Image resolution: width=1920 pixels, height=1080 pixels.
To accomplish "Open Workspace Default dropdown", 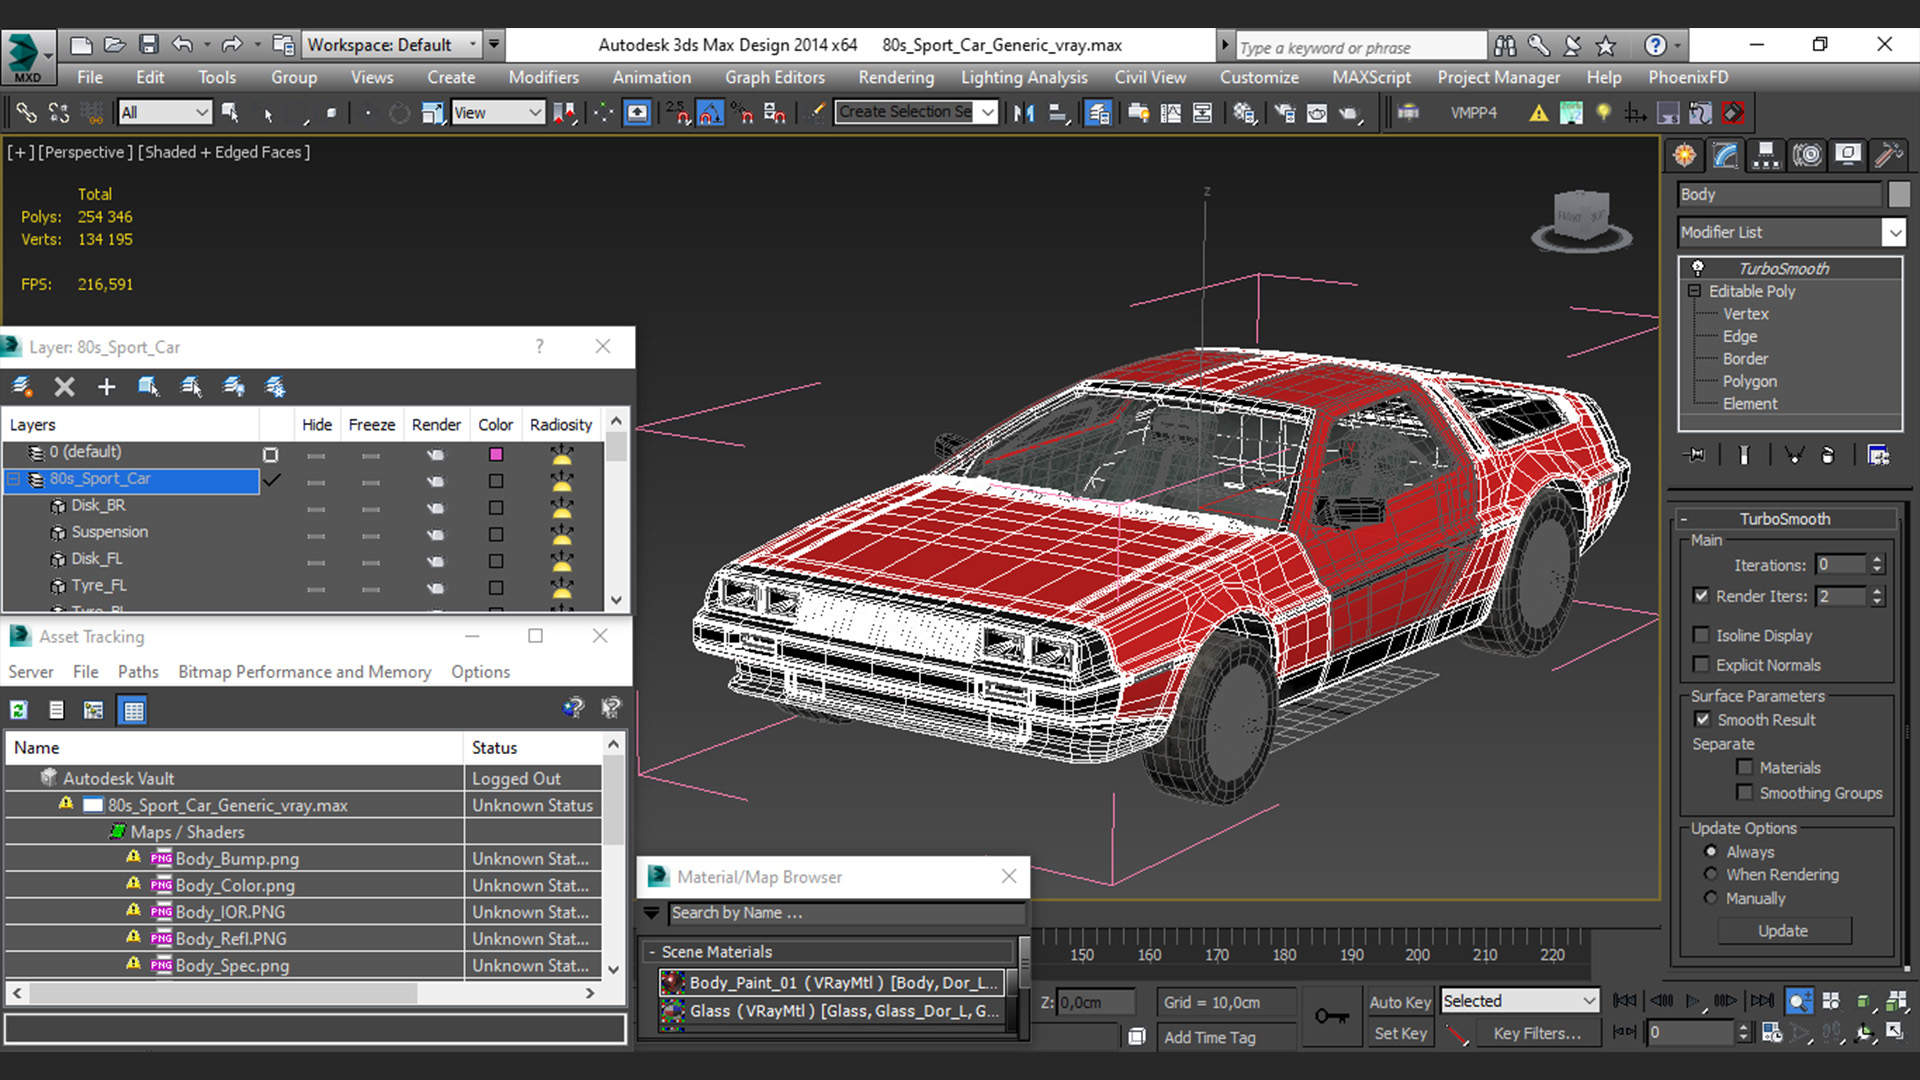I will click(x=393, y=45).
